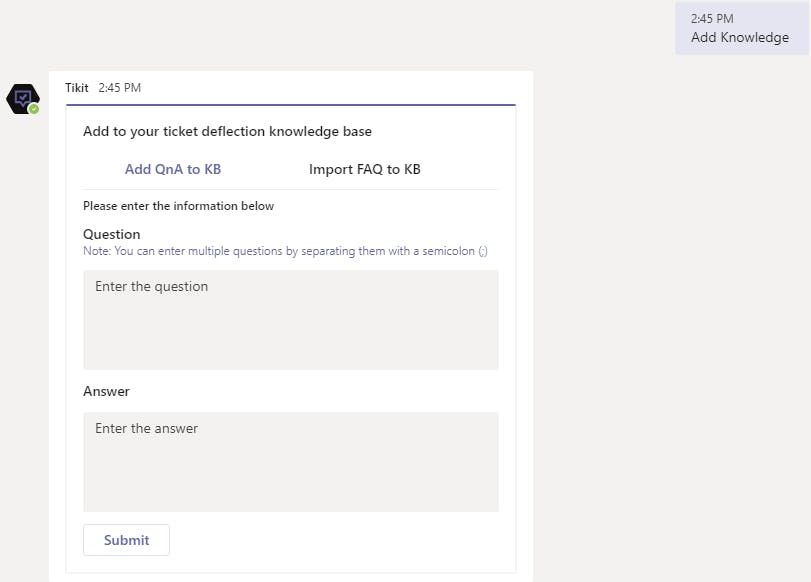Screen dimensions: 811x582
Task: Click the timestamp inside the sent message bubble
Action: point(712,19)
